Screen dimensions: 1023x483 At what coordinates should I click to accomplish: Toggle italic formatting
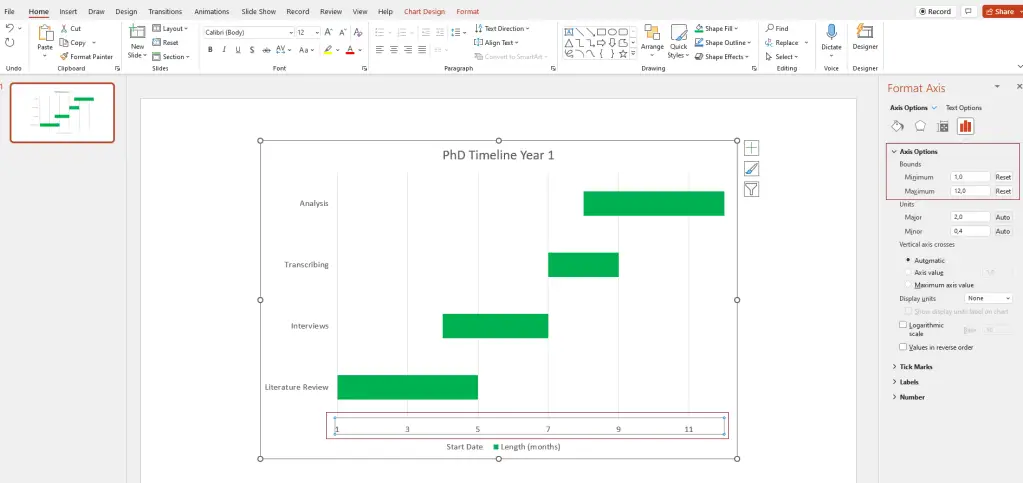pyautogui.click(x=224, y=50)
